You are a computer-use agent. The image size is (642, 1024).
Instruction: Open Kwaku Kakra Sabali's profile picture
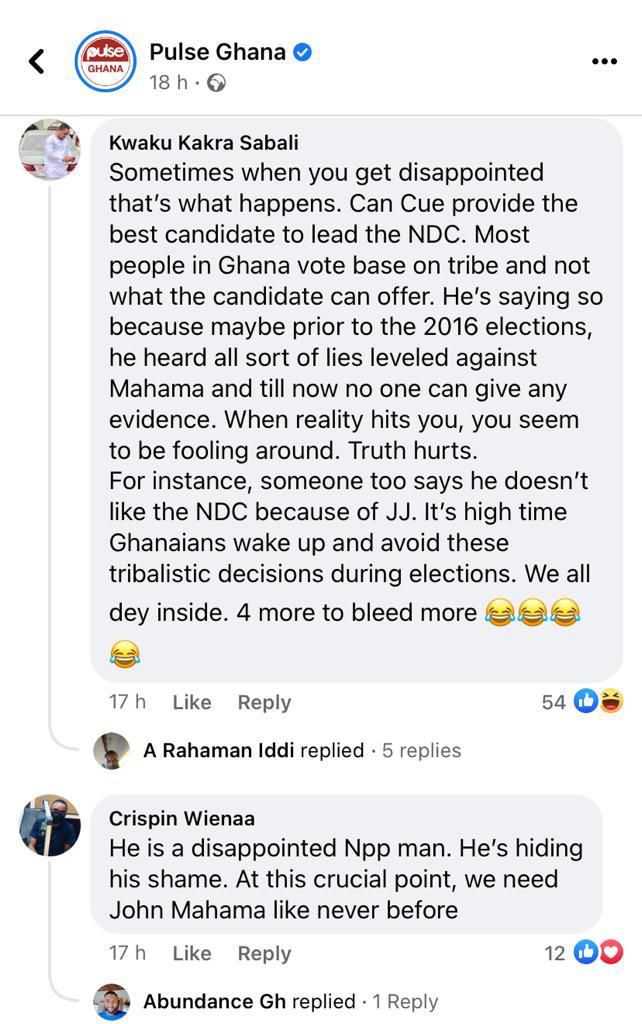point(50,149)
